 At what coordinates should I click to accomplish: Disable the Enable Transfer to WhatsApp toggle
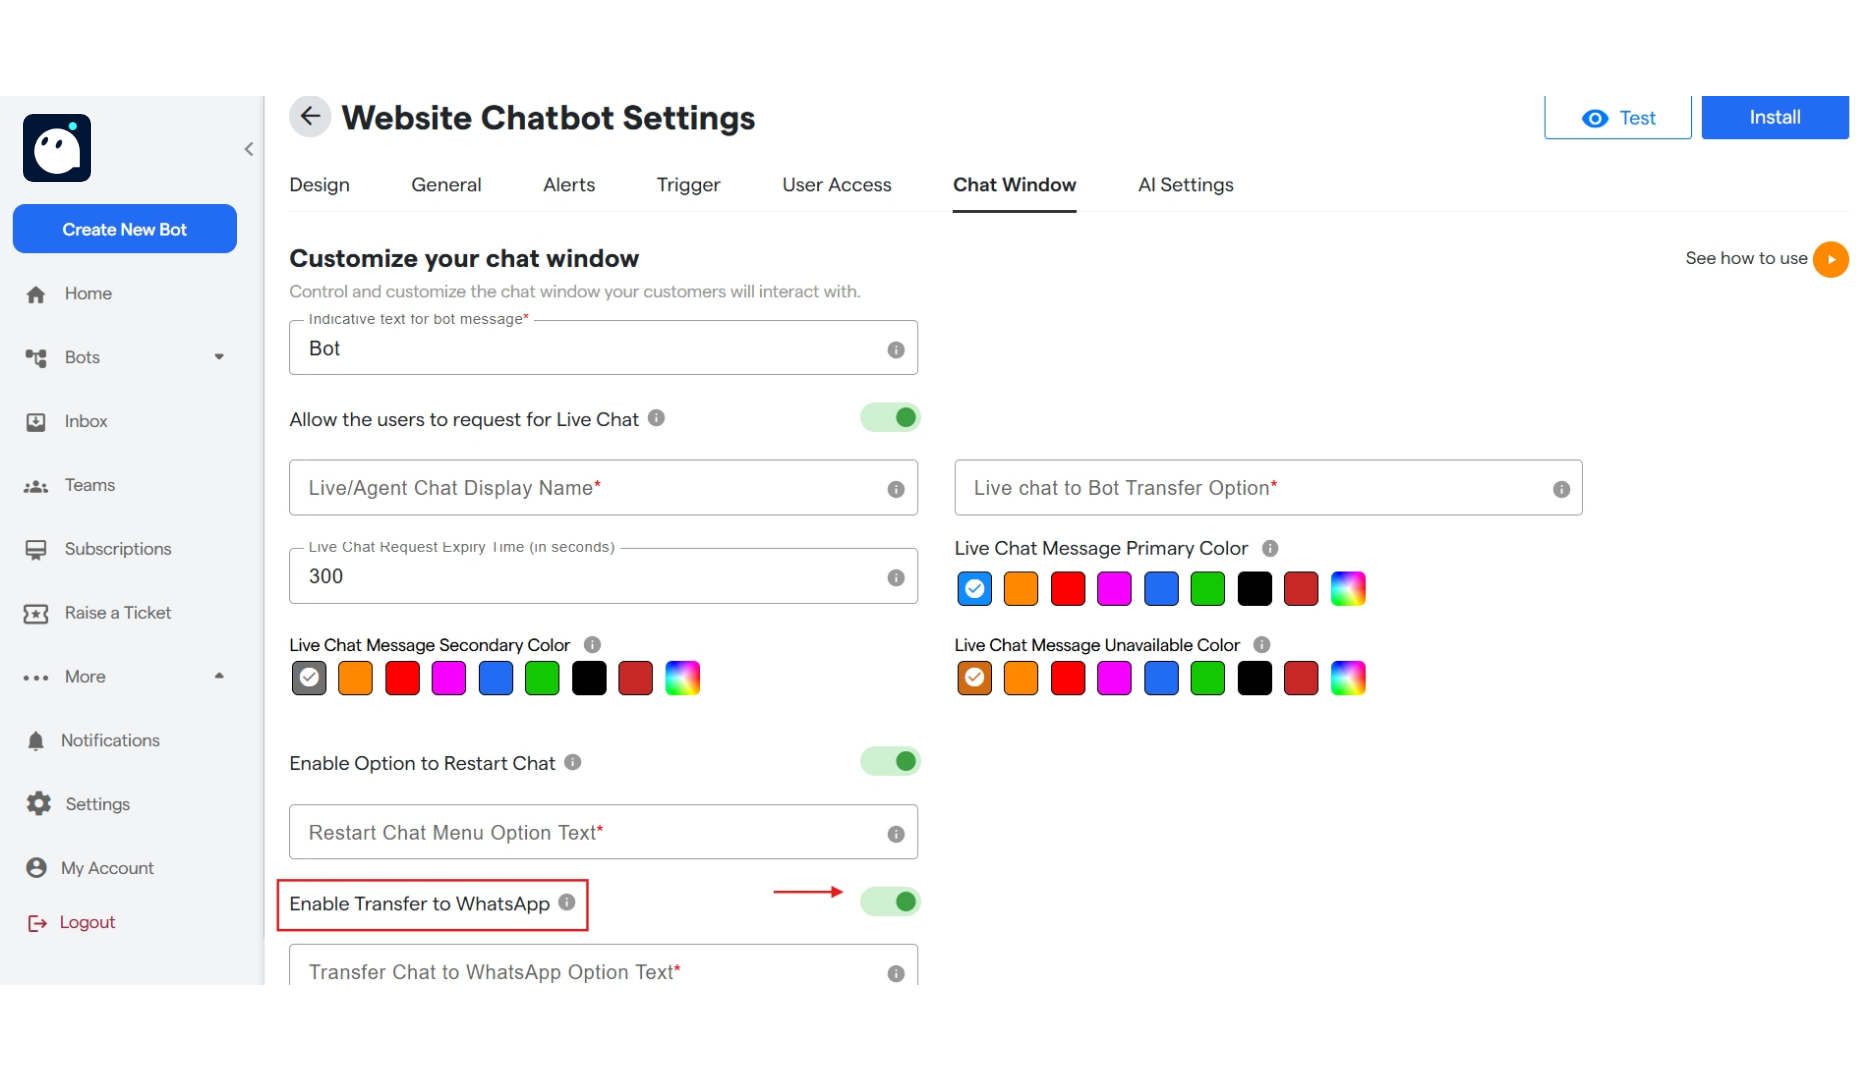point(890,901)
